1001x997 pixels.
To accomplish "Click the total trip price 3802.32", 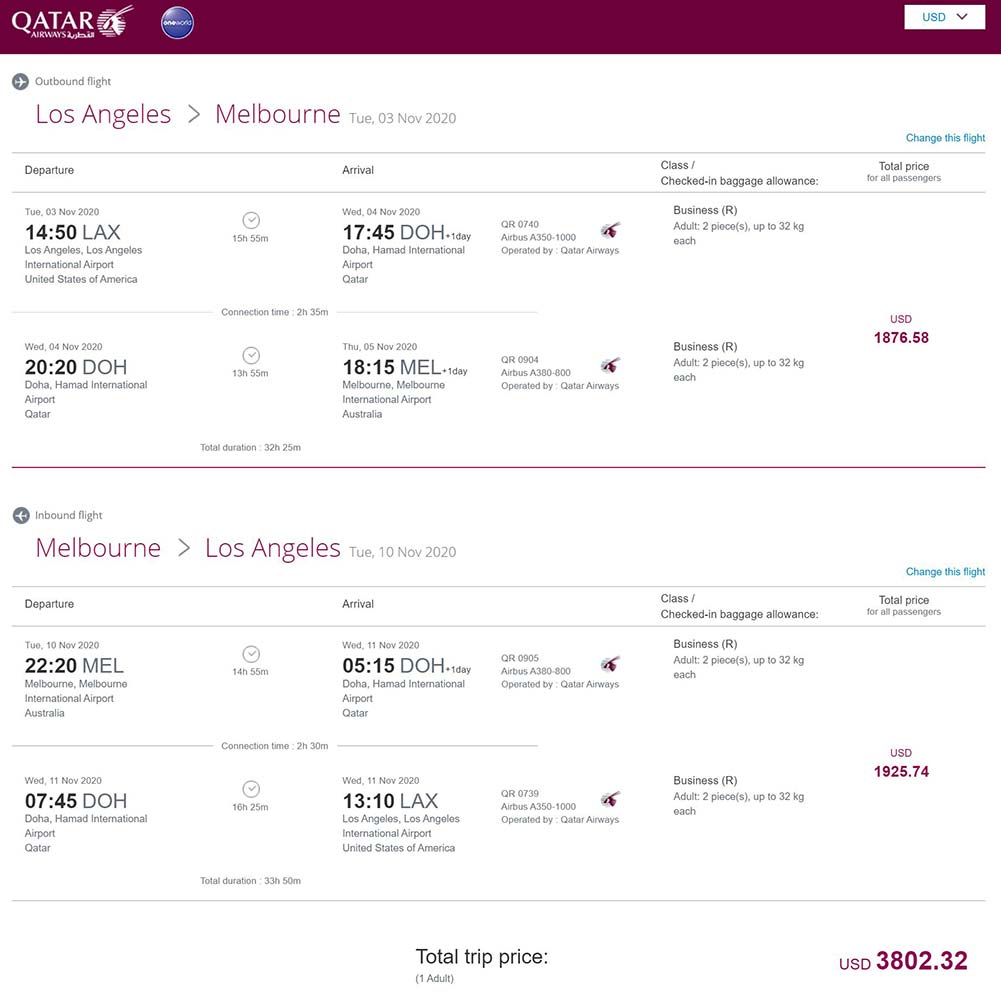I will point(921,961).
